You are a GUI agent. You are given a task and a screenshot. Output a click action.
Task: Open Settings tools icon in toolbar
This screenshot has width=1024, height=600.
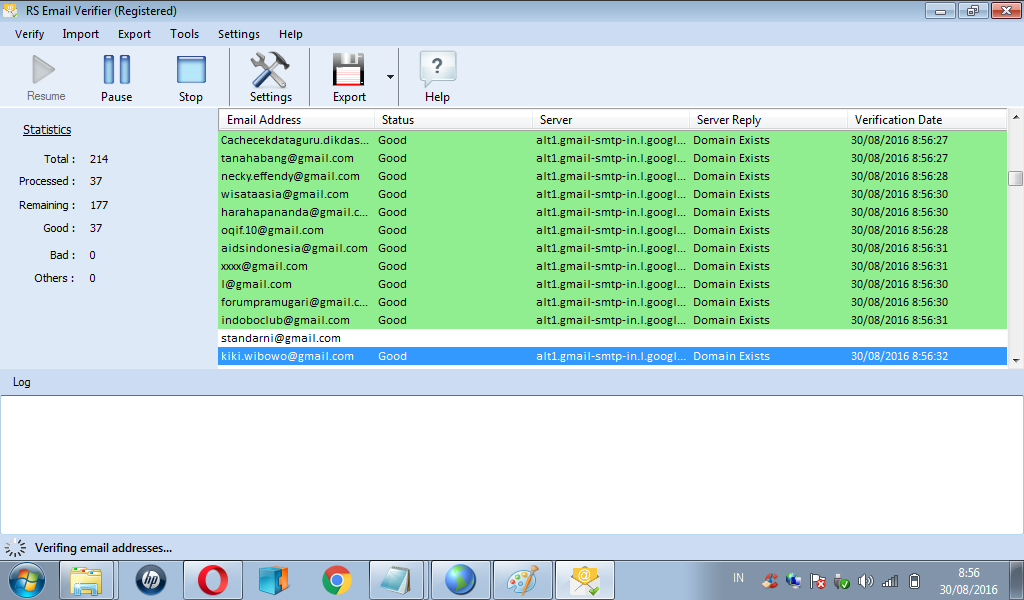(x=270, y=69)
